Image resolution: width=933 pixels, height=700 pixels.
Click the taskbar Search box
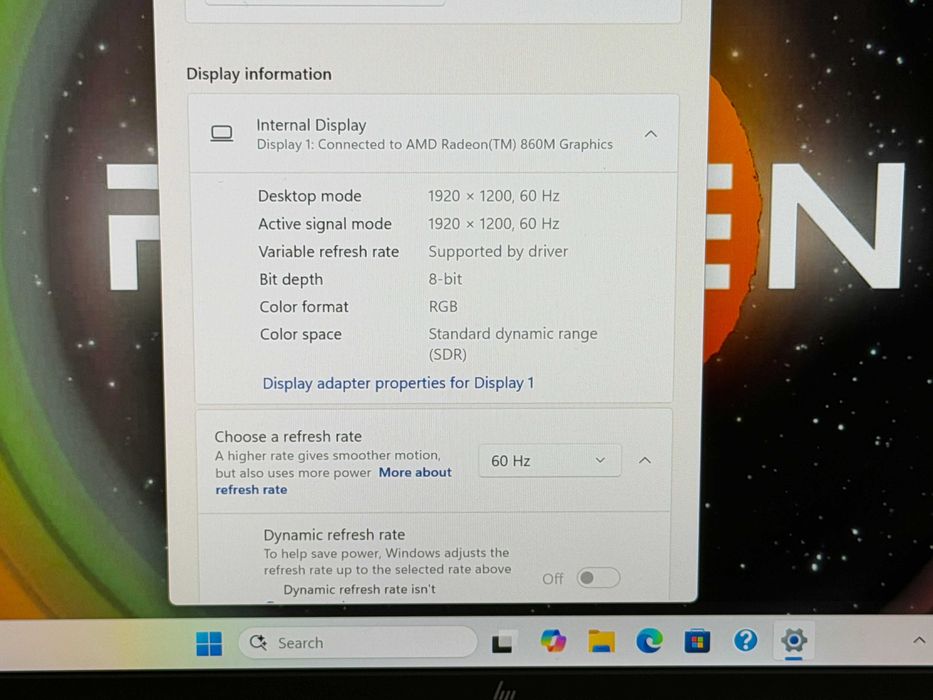358,642
